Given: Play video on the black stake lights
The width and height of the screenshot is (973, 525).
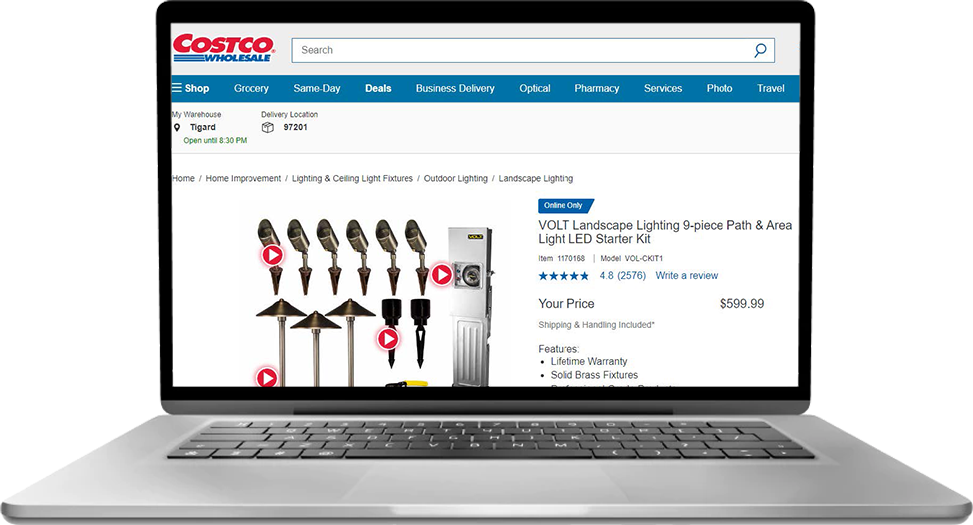Looking at the screenshot, I should pyautogui.click(x=388, y=339).
